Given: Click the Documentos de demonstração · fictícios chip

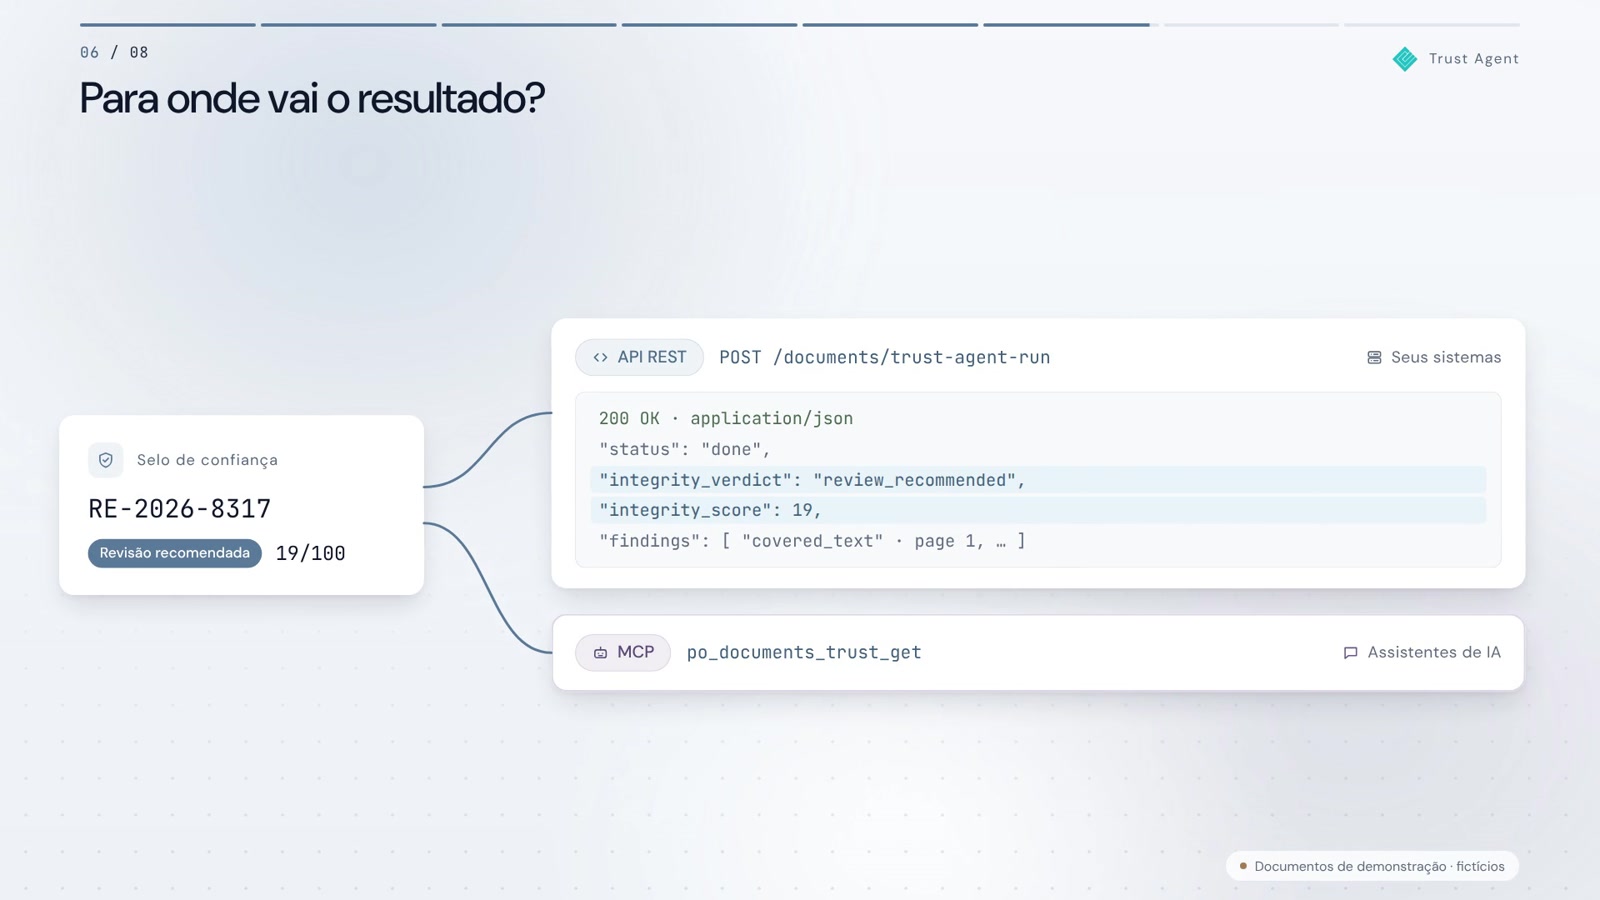Looking at the screenshot, I should [1372, 866].
